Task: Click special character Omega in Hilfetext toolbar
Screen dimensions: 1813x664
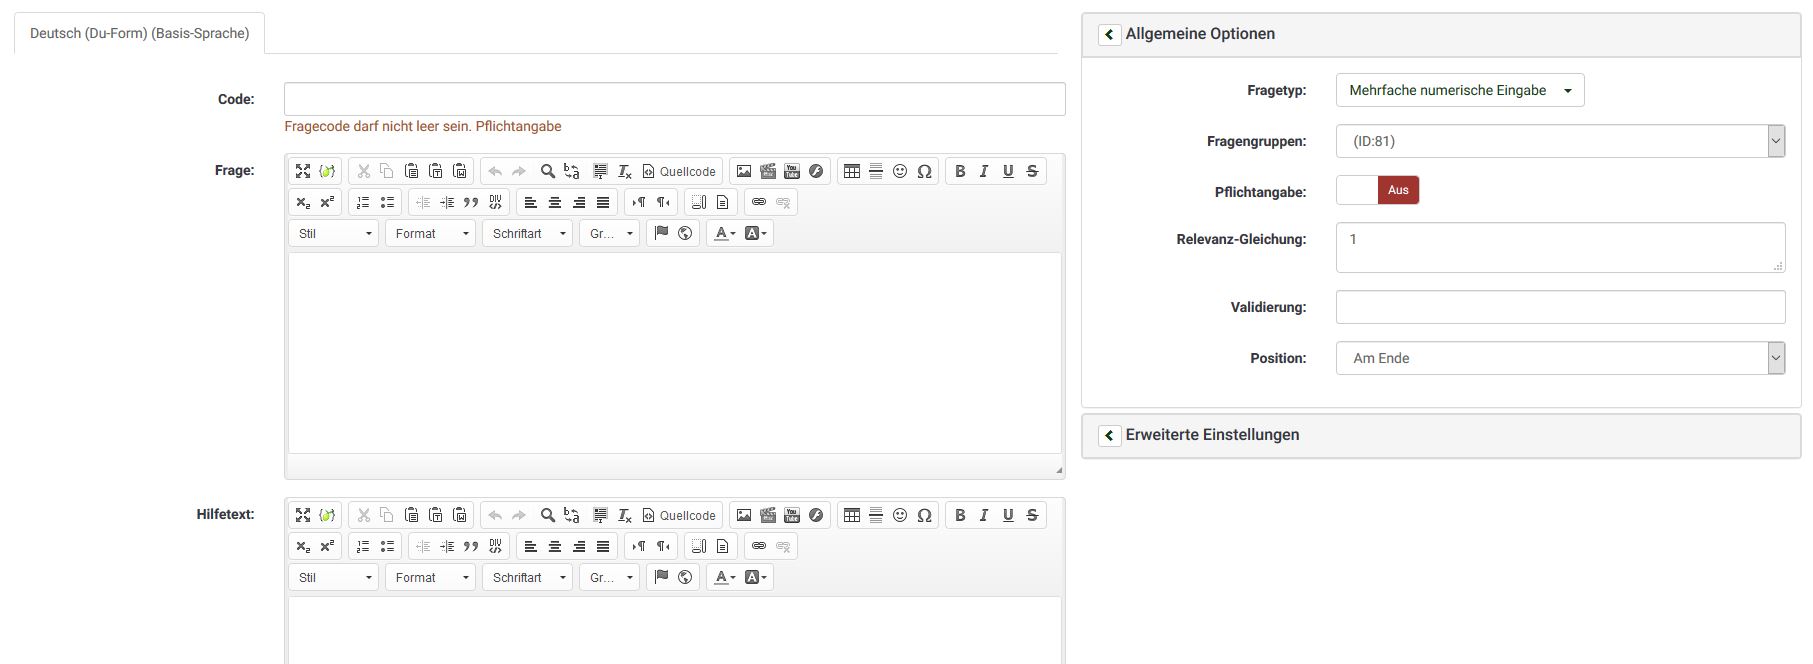Action: 924,515
